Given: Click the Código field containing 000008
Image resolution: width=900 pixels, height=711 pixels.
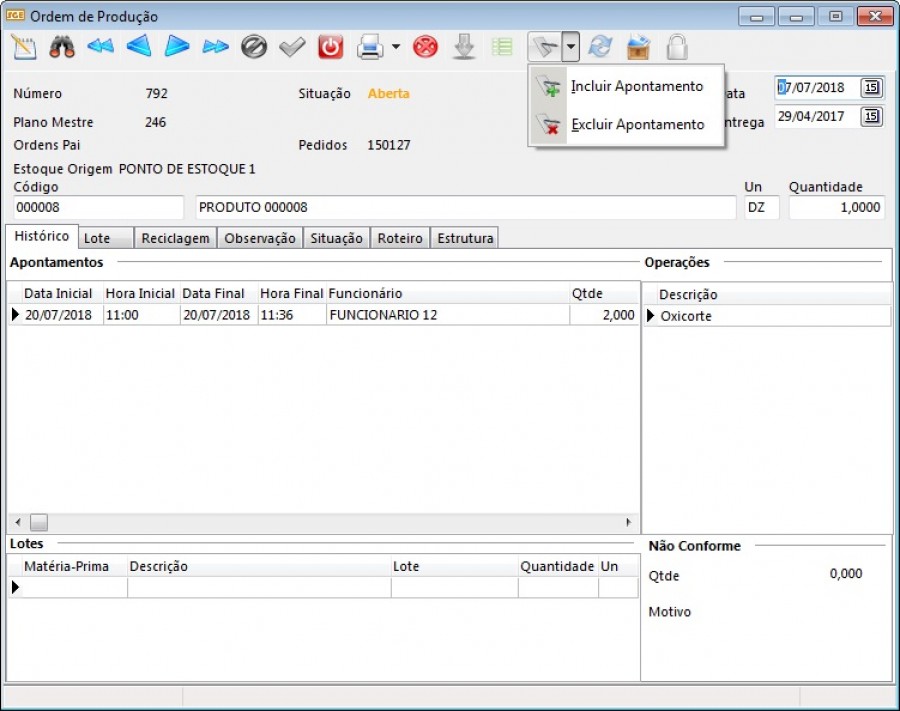Looking at the screenshot, I should click(x=98, y=207).
